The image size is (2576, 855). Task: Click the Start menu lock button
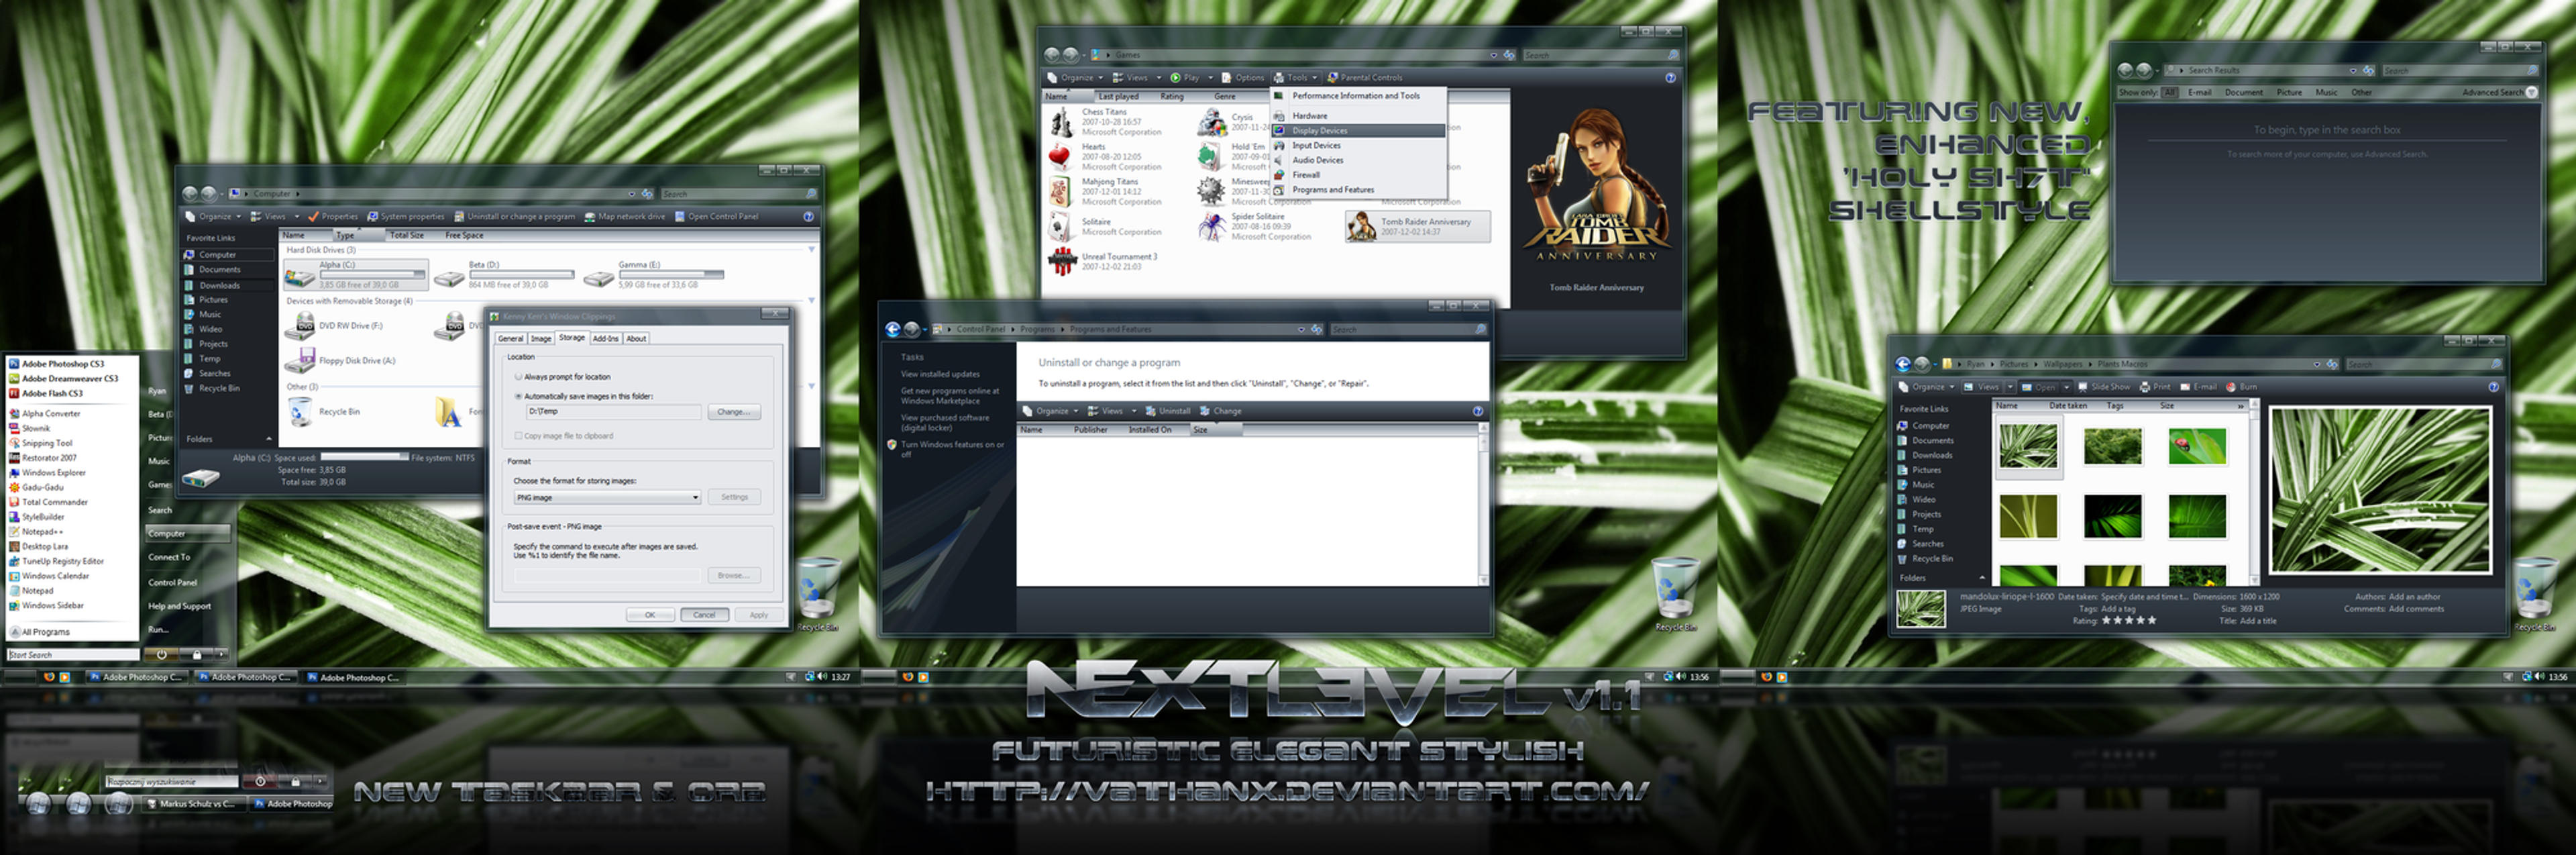coord(197,655)
